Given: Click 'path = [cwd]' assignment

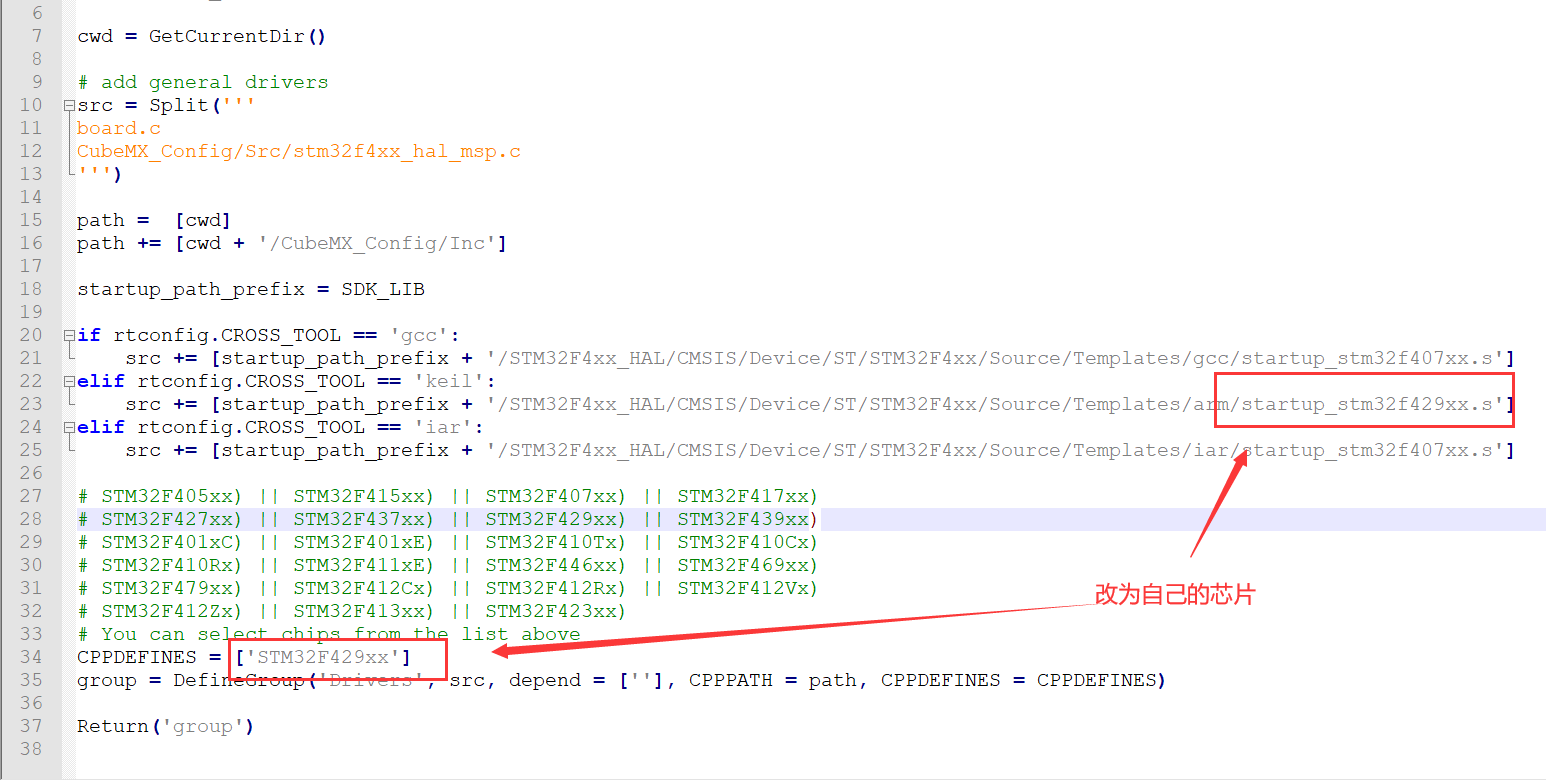Looking at the screenshot, I should [x=154, y=220].
